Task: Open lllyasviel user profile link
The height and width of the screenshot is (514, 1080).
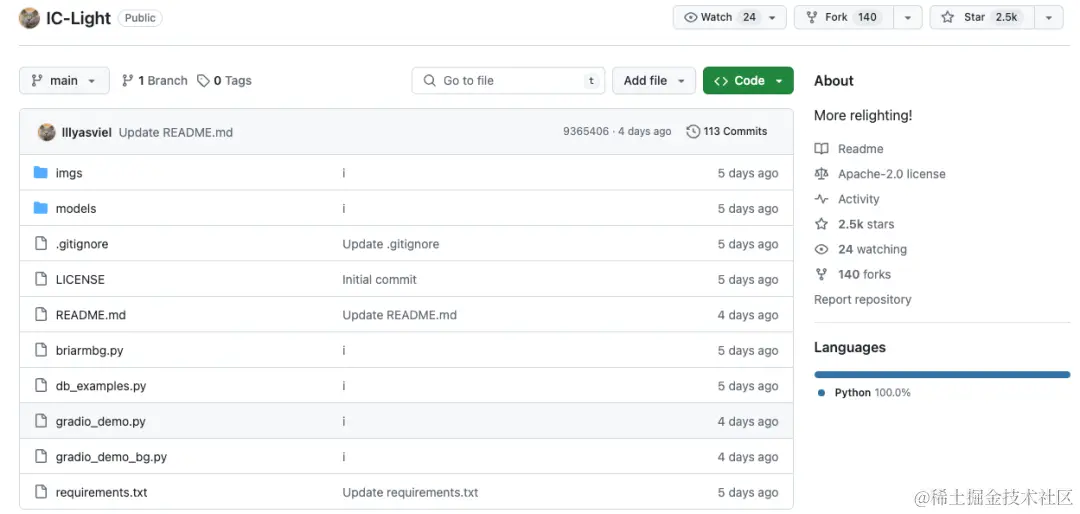Action: [x=87, y=132]
